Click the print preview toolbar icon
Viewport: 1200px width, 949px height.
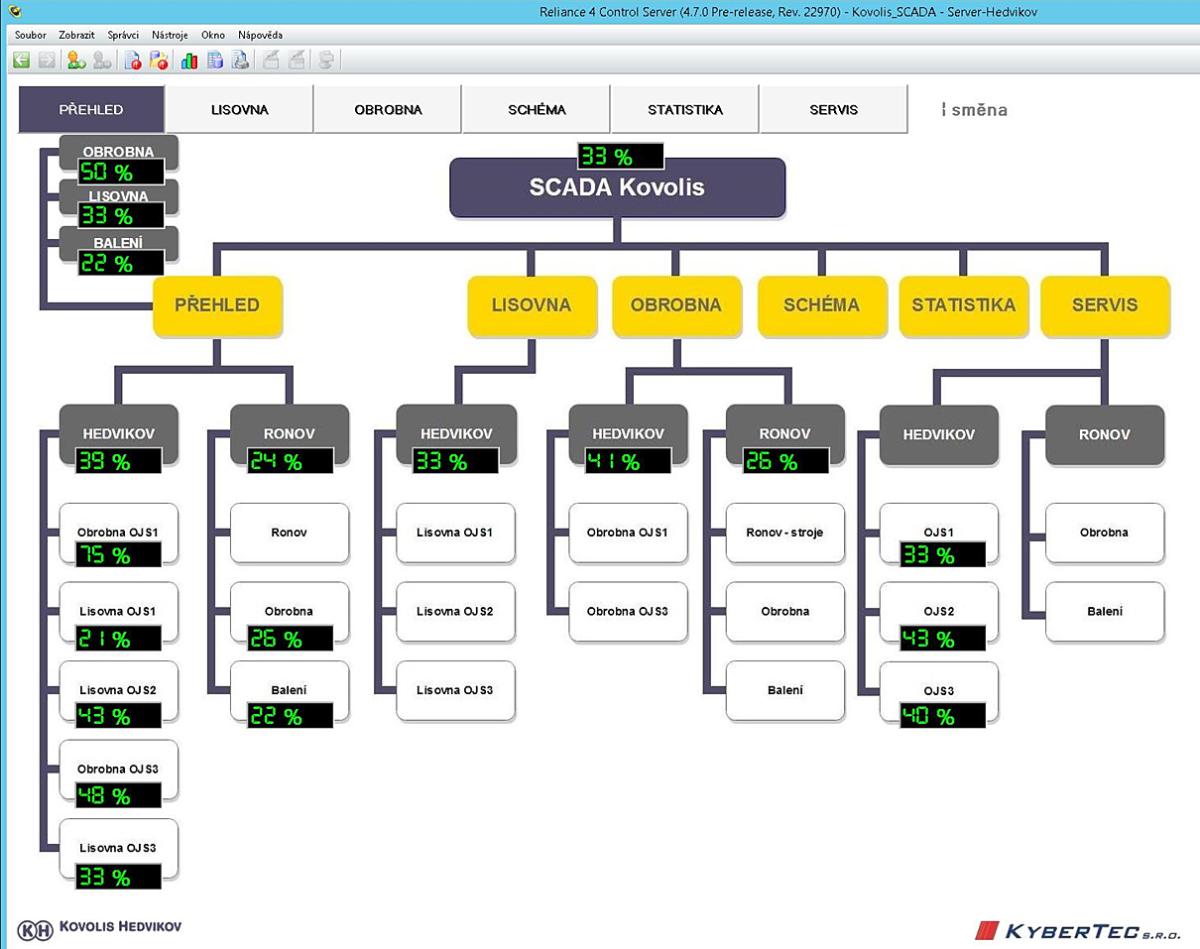[241, 60]
